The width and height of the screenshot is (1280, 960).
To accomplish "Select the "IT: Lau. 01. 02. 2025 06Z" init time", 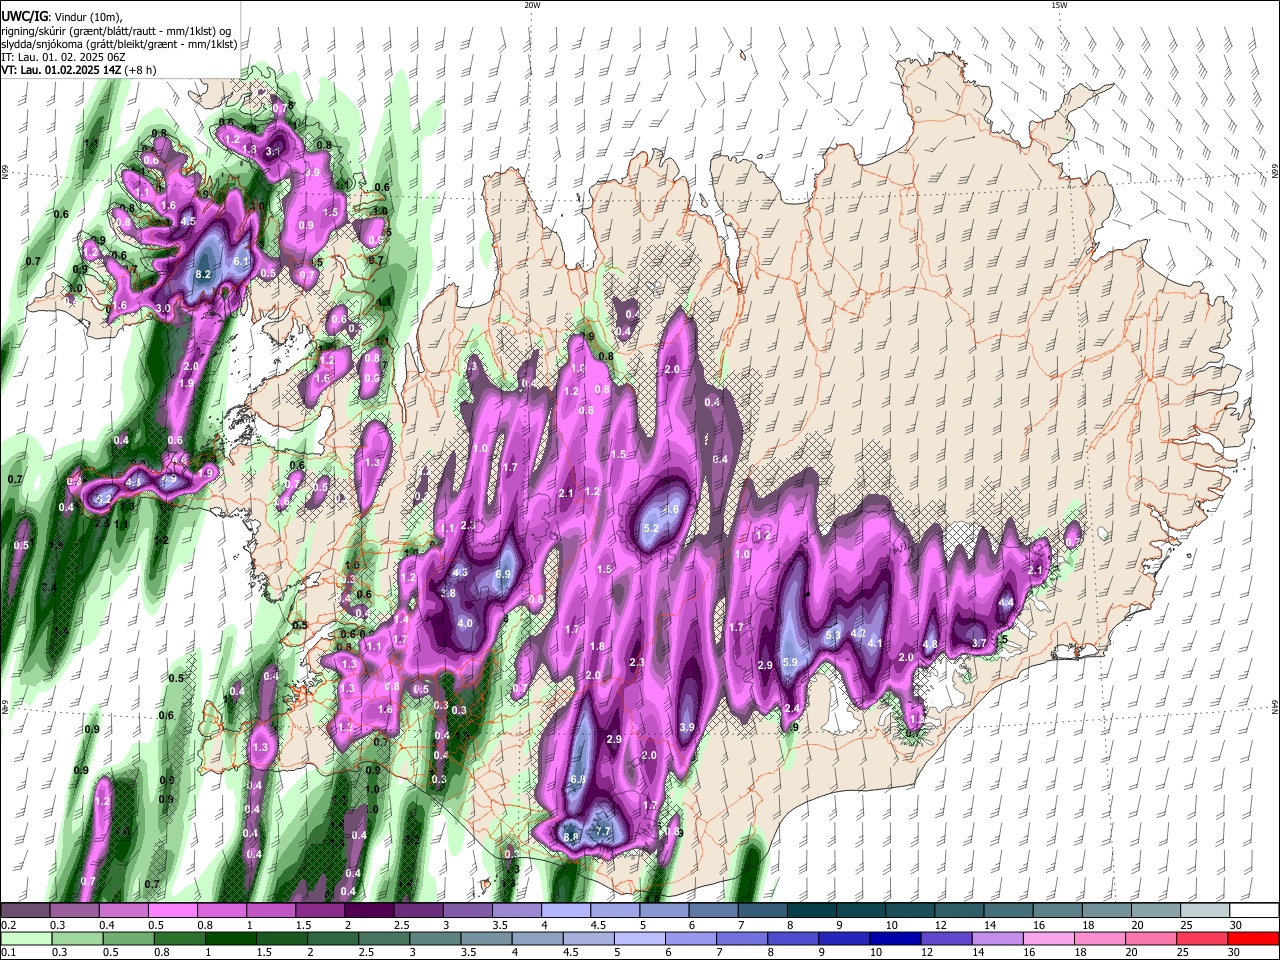I will pyautogui.click(x=62, y=58).
